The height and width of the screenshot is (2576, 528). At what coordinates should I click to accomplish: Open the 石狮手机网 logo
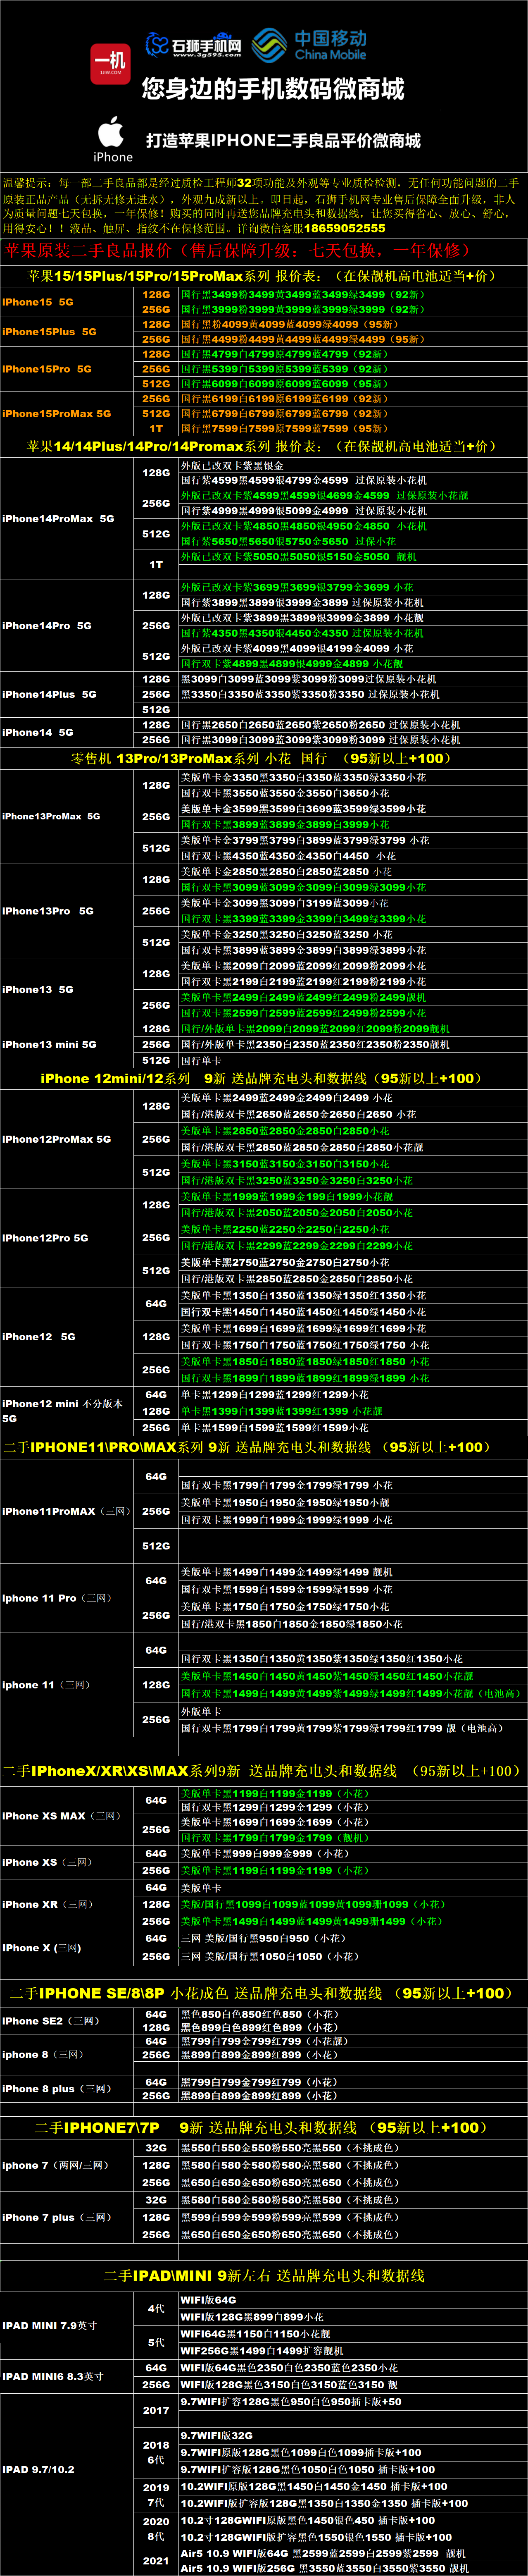point(194,45)
